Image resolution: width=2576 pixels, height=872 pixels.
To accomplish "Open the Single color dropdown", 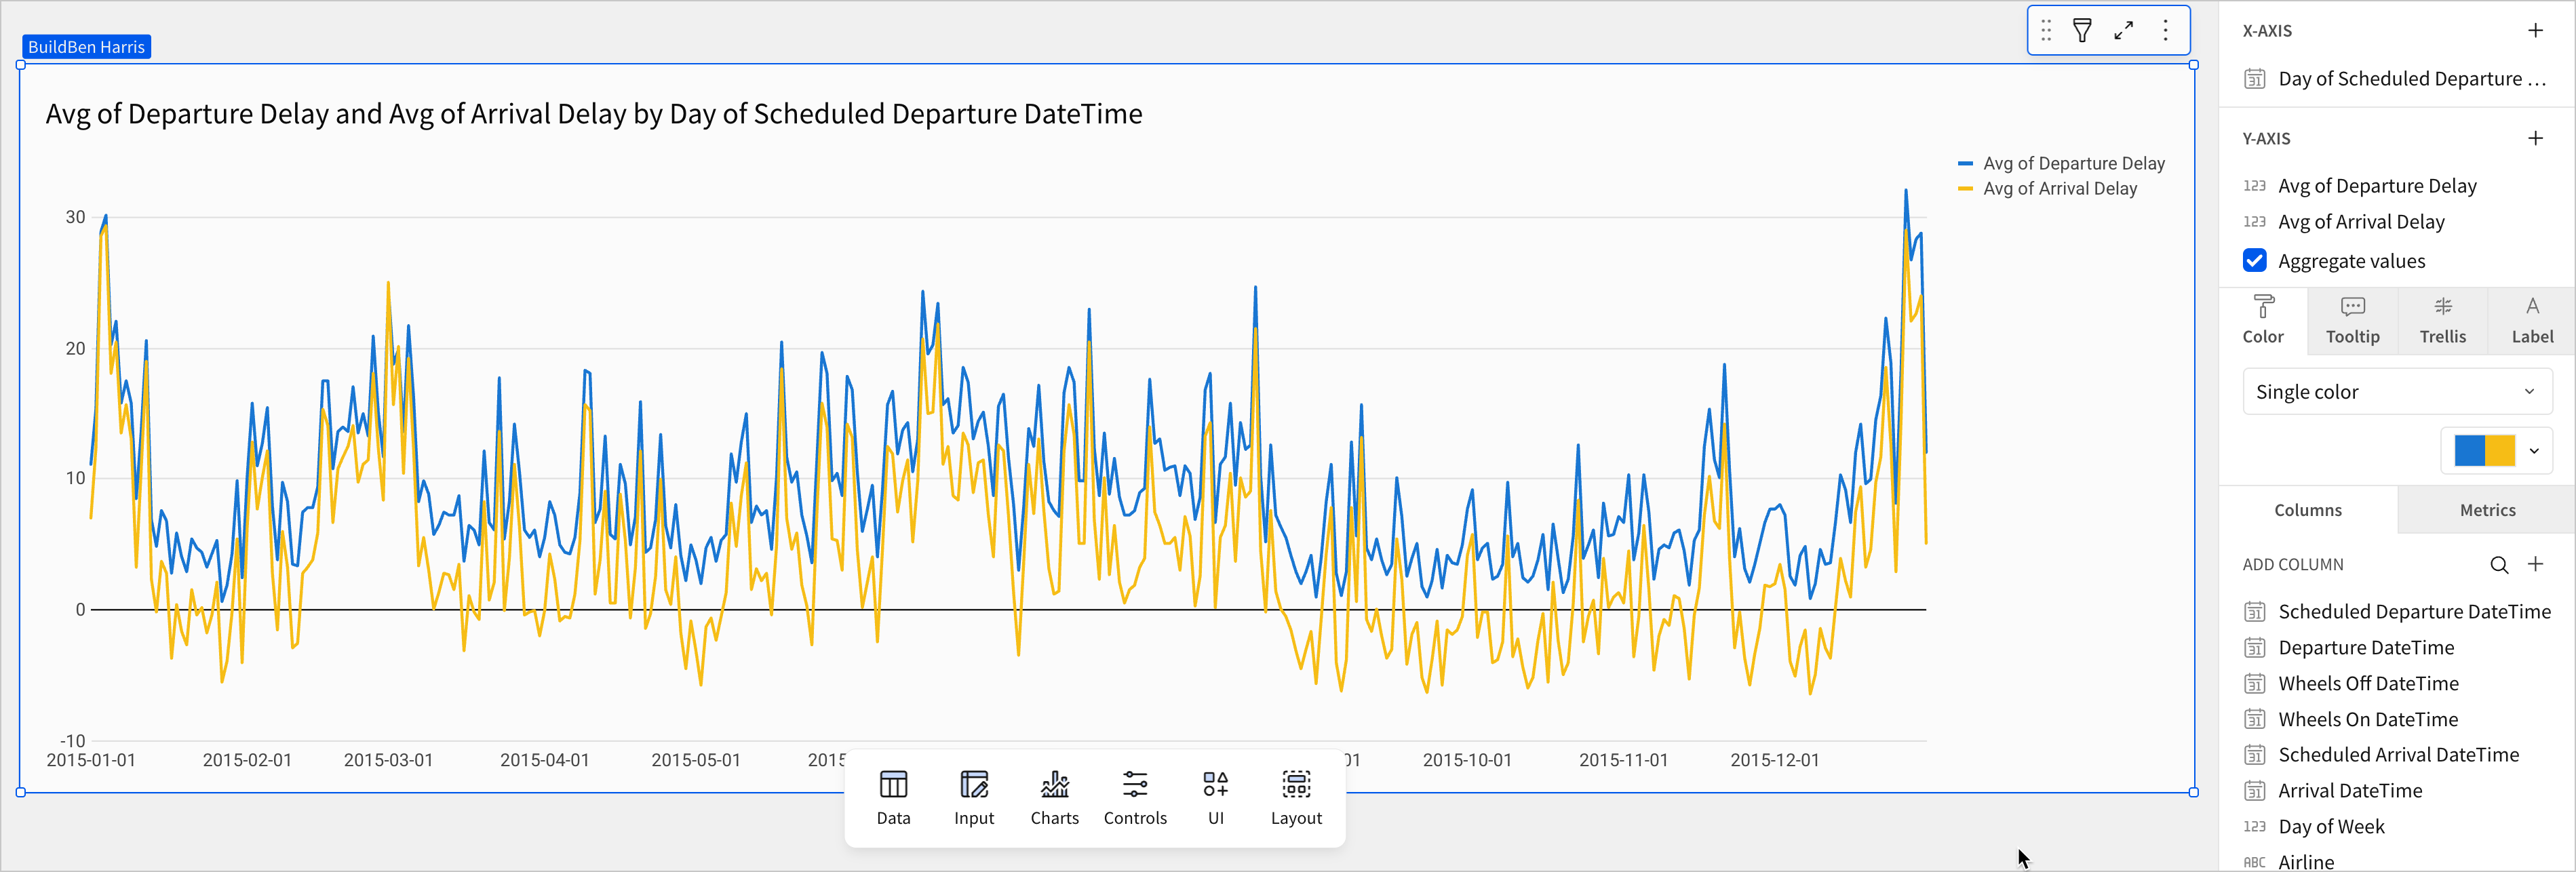I will 2396,392.
